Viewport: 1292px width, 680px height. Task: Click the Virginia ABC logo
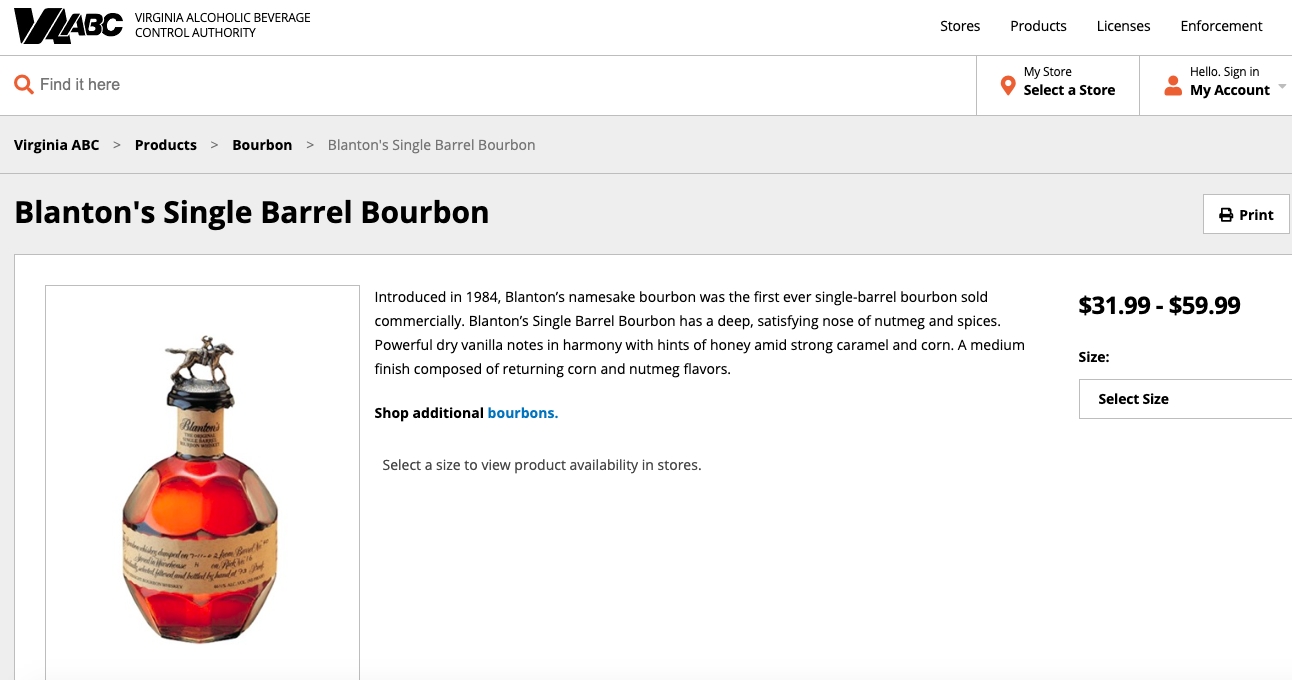click(x=68, y=26)
